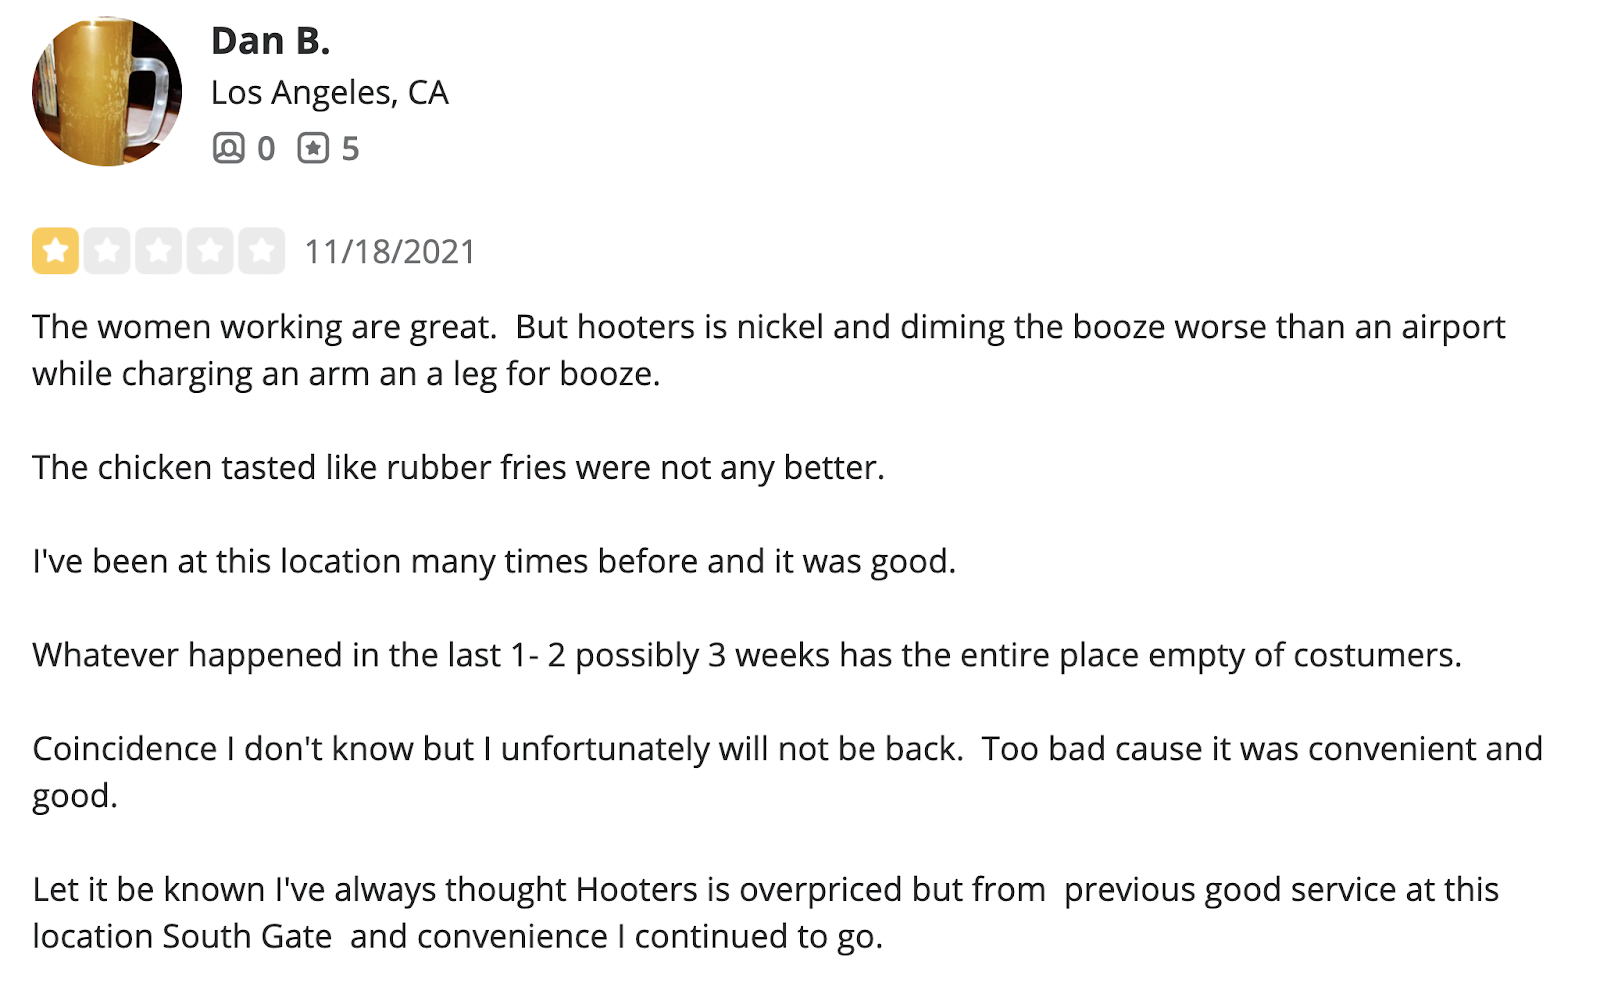Click the line 'I've been at this location'
Screen dimensions: 1600x983
click(x=494, y=562)
